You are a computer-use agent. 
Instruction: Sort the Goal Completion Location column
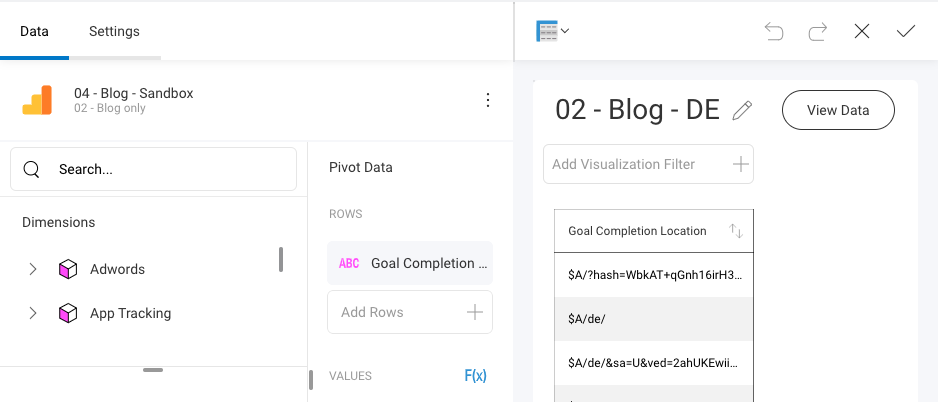(x=736, y=231)
